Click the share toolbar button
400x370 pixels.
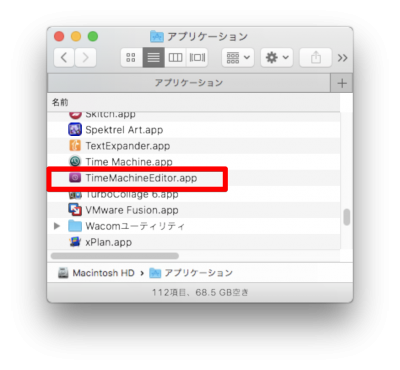coord(316,58)
